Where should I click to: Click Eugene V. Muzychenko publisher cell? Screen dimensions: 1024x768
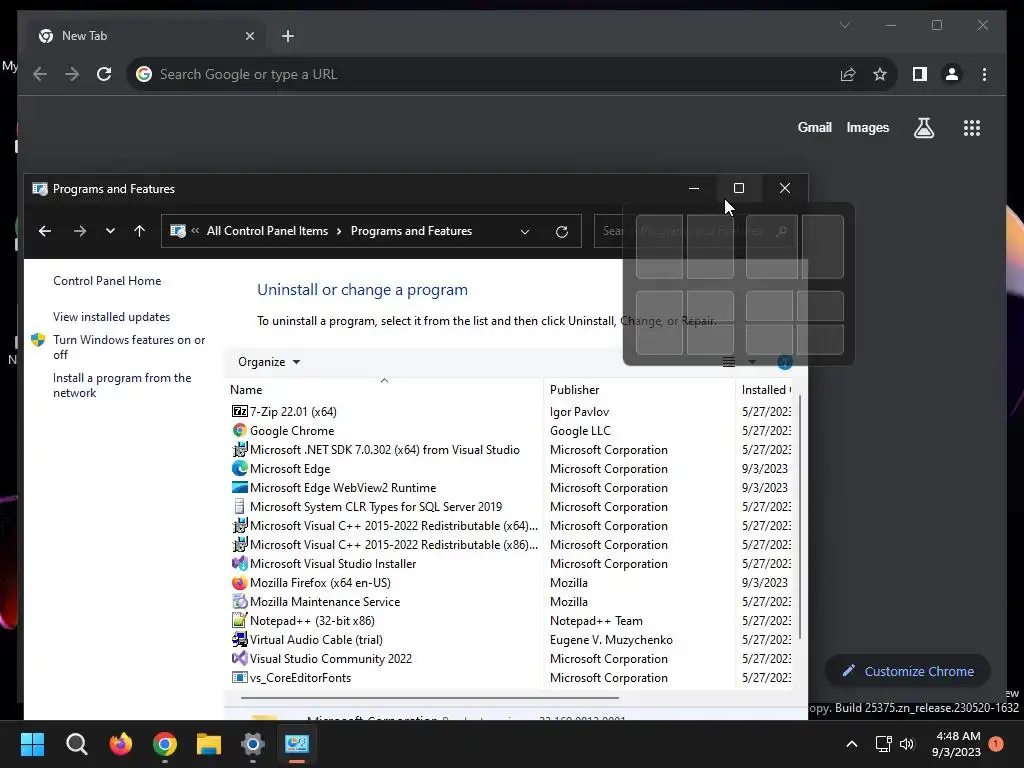coord(611,639)
